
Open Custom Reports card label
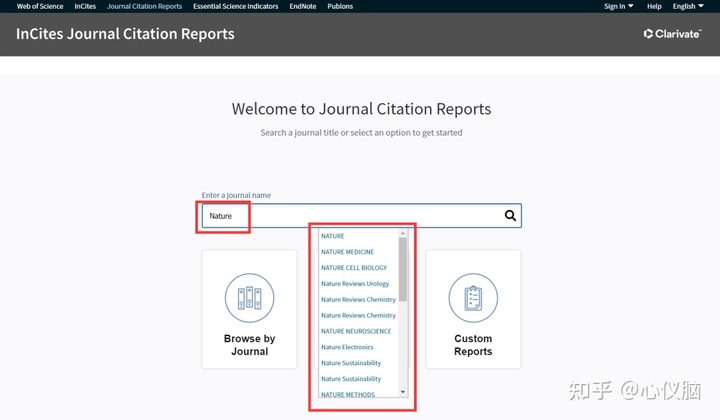pyautogui.click(x=473, y=345)
